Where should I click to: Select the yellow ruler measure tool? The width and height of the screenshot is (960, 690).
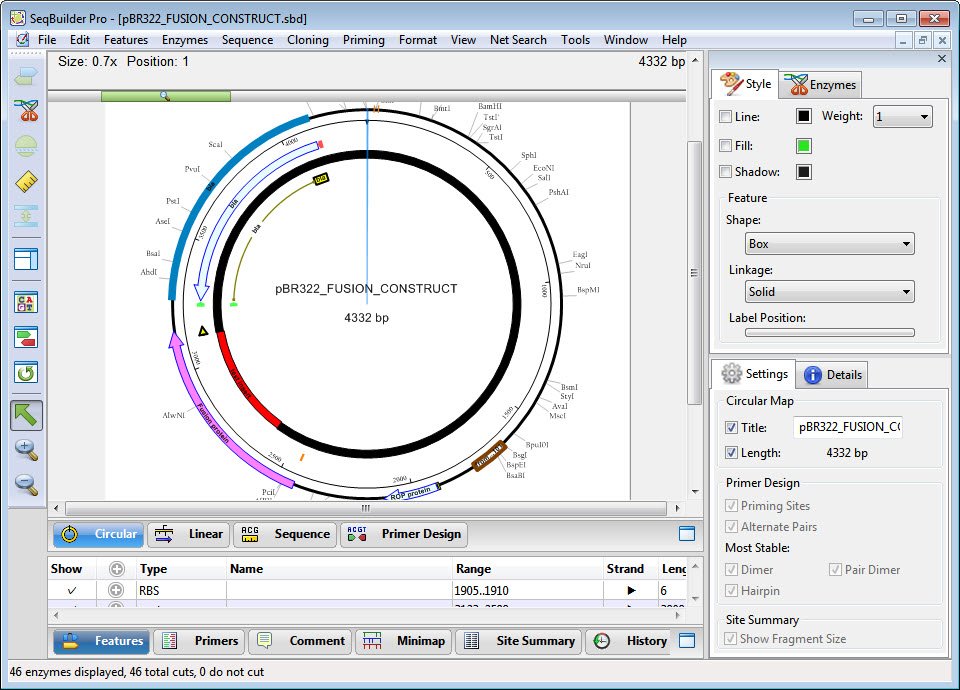(x=27, y=182)
